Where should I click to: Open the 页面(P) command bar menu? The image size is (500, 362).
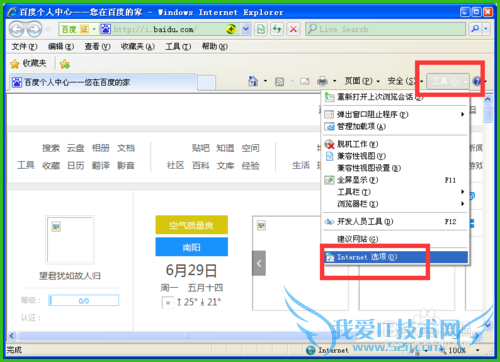[x=362, y=81]
